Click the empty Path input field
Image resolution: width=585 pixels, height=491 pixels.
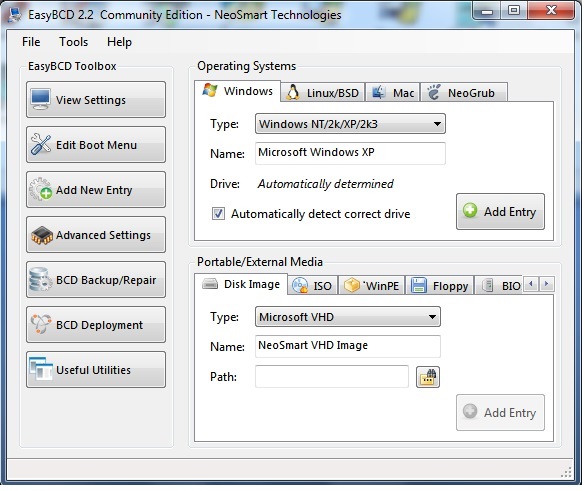[x=332, y=376]
